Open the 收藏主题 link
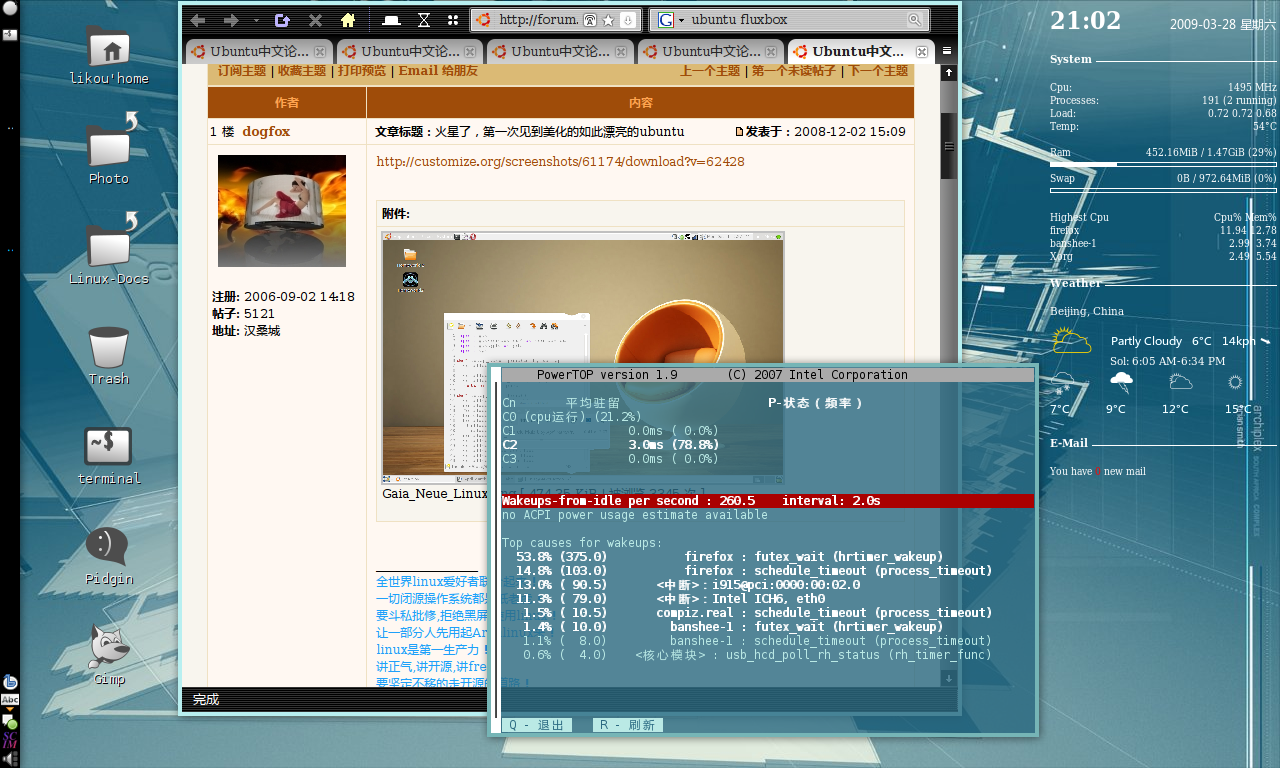This screenshot has width=1280, height=768. (302, 71)
